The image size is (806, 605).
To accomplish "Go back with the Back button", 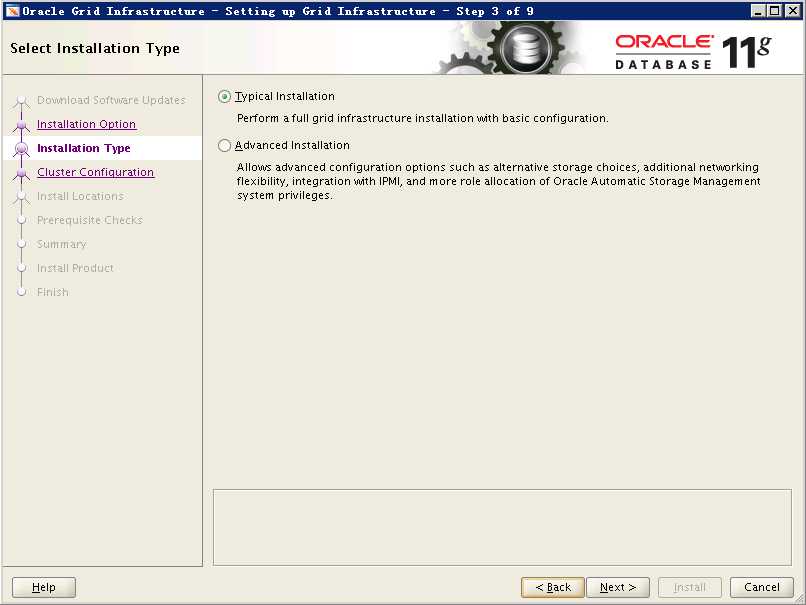I will pos(553,587).
